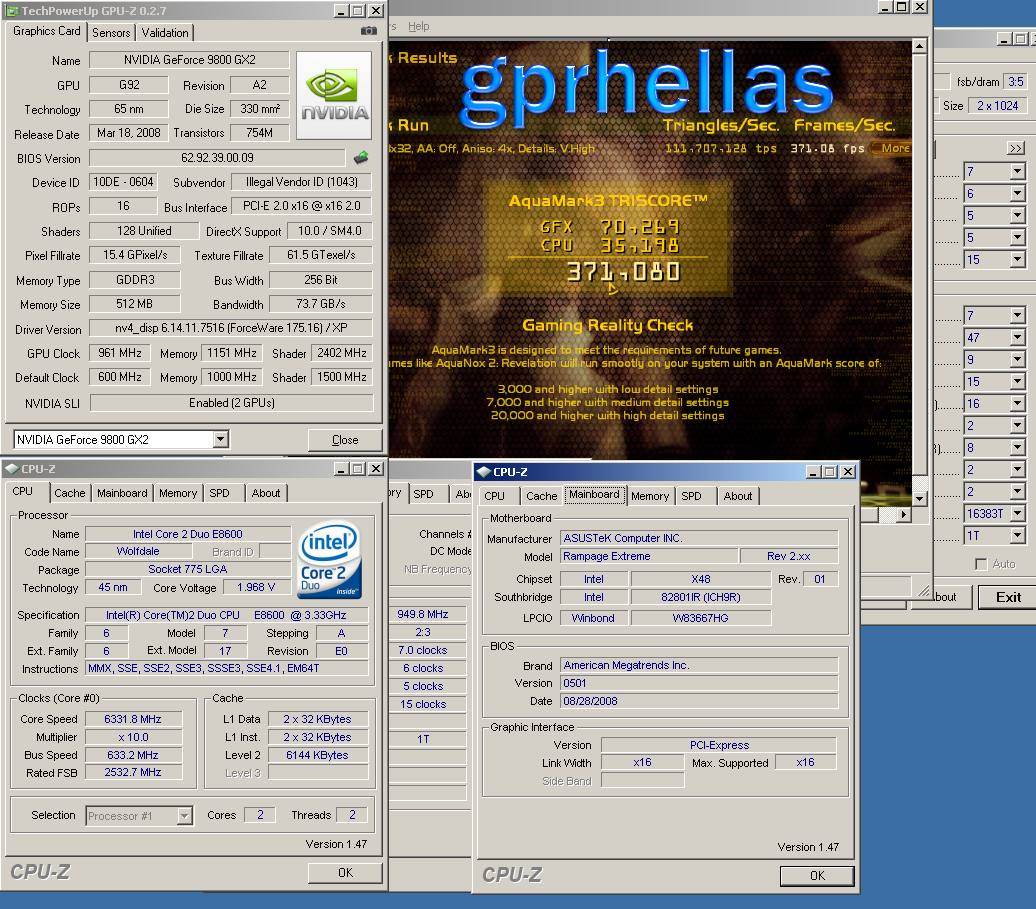Click the GPU-Z screenshot camera icon
This screenshot has width=1036, height=909.
pos(369,31)
